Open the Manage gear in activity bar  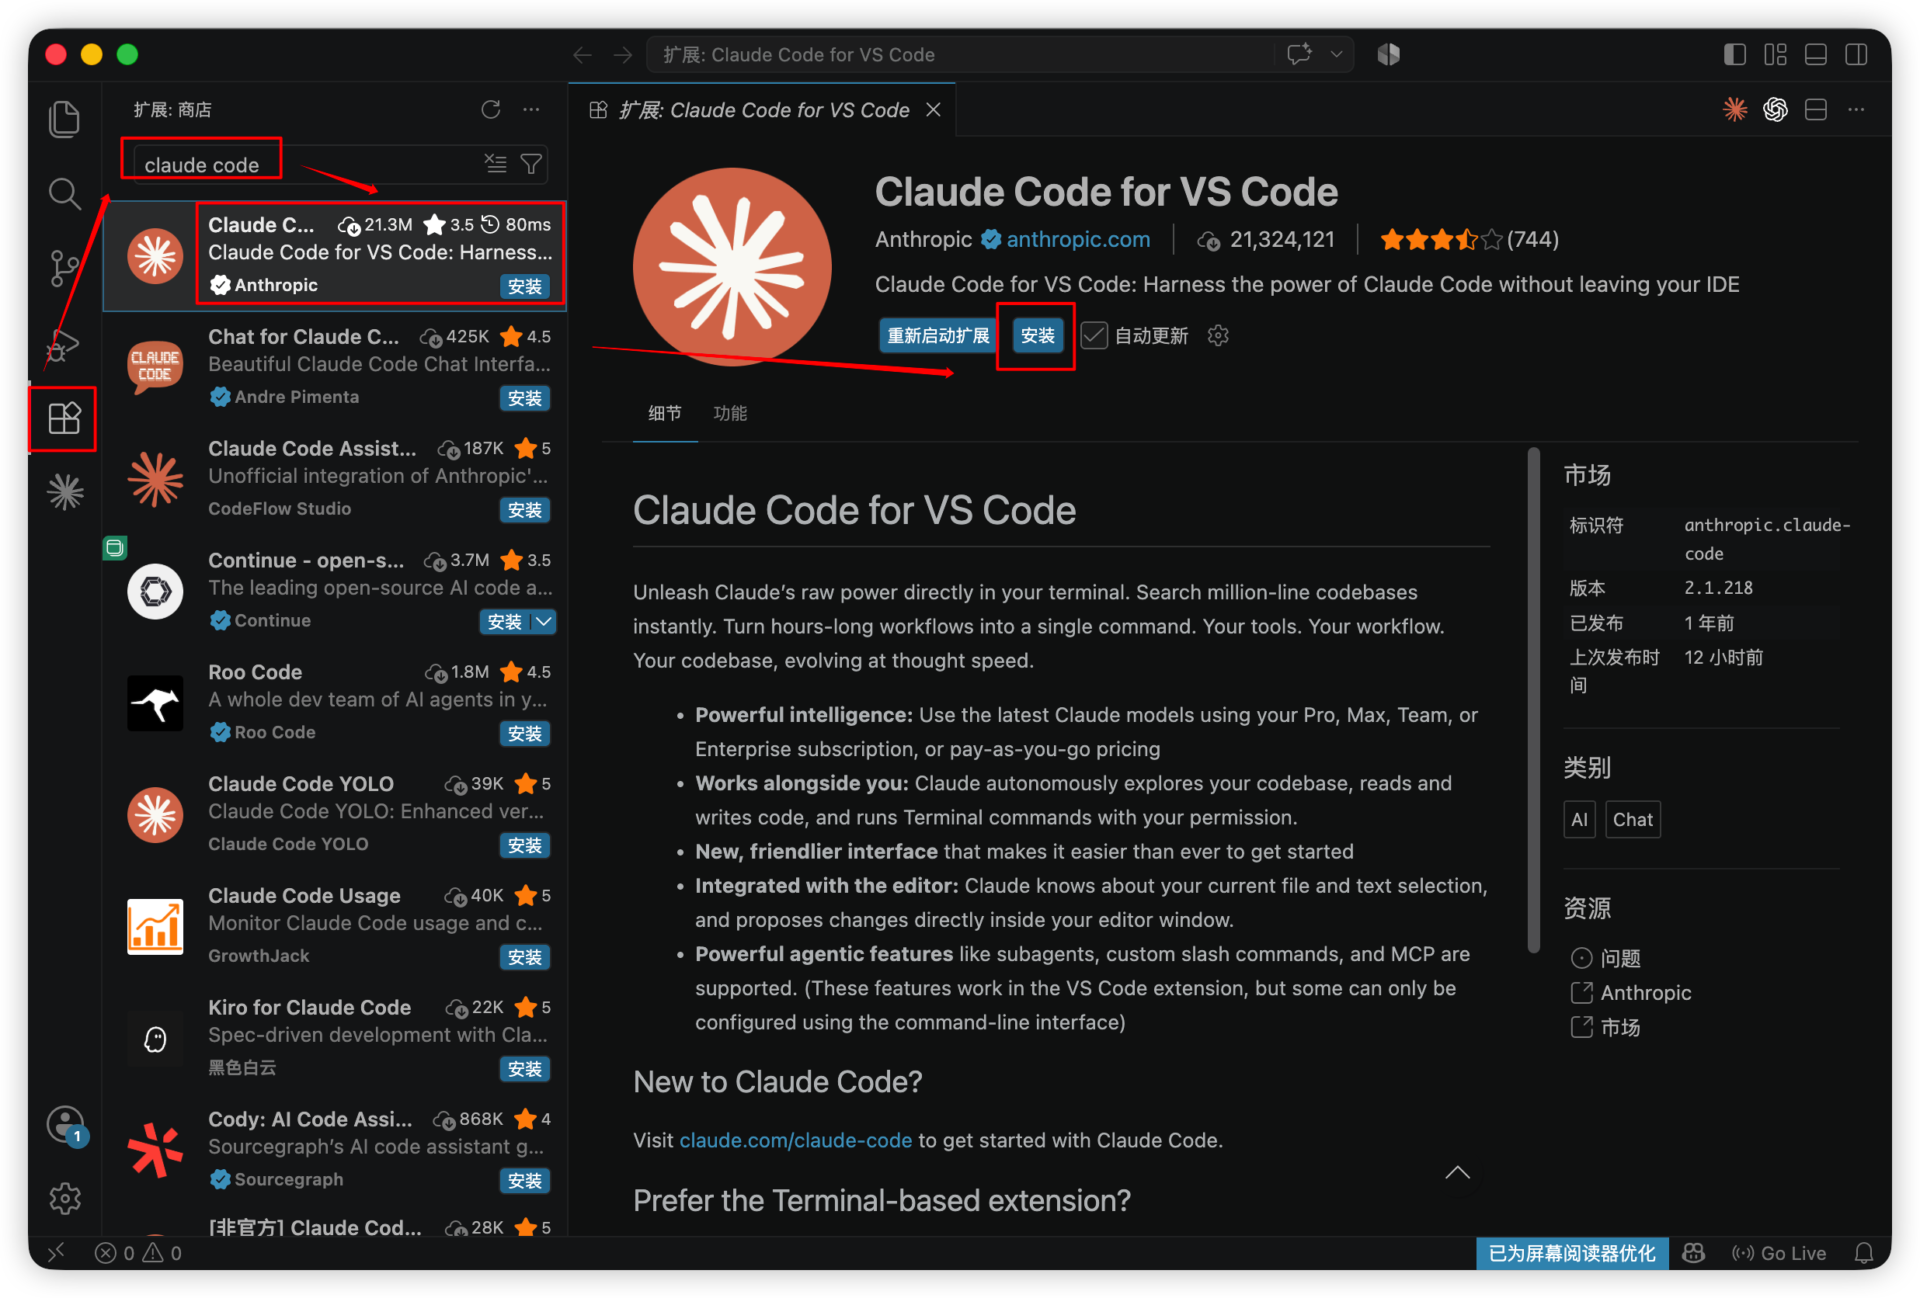65,1198
